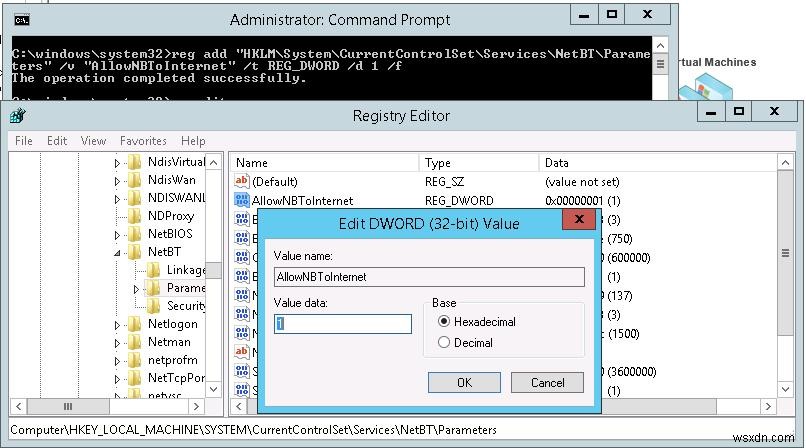Close the Edit DWORD dialog with X
Image resolution: width=806 pixels, height=448 pixels.
tap(579, 219)
